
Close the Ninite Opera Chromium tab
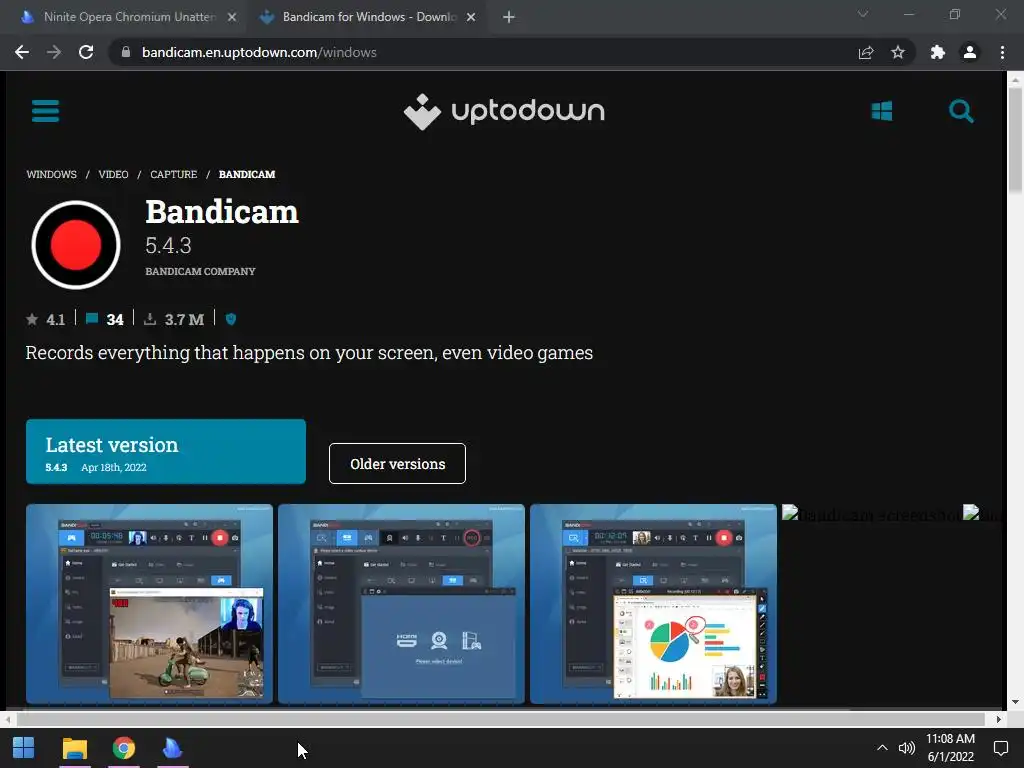click(232, 17)
